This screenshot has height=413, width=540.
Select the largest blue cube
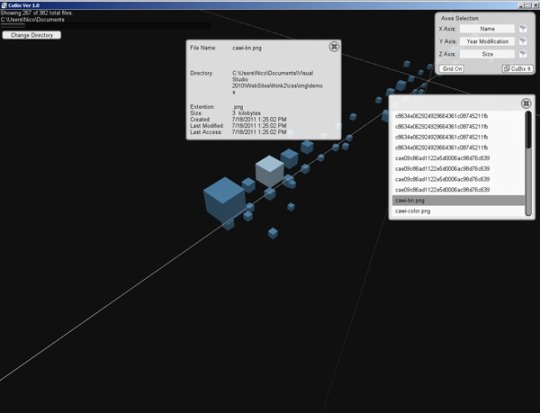(225, 200)
